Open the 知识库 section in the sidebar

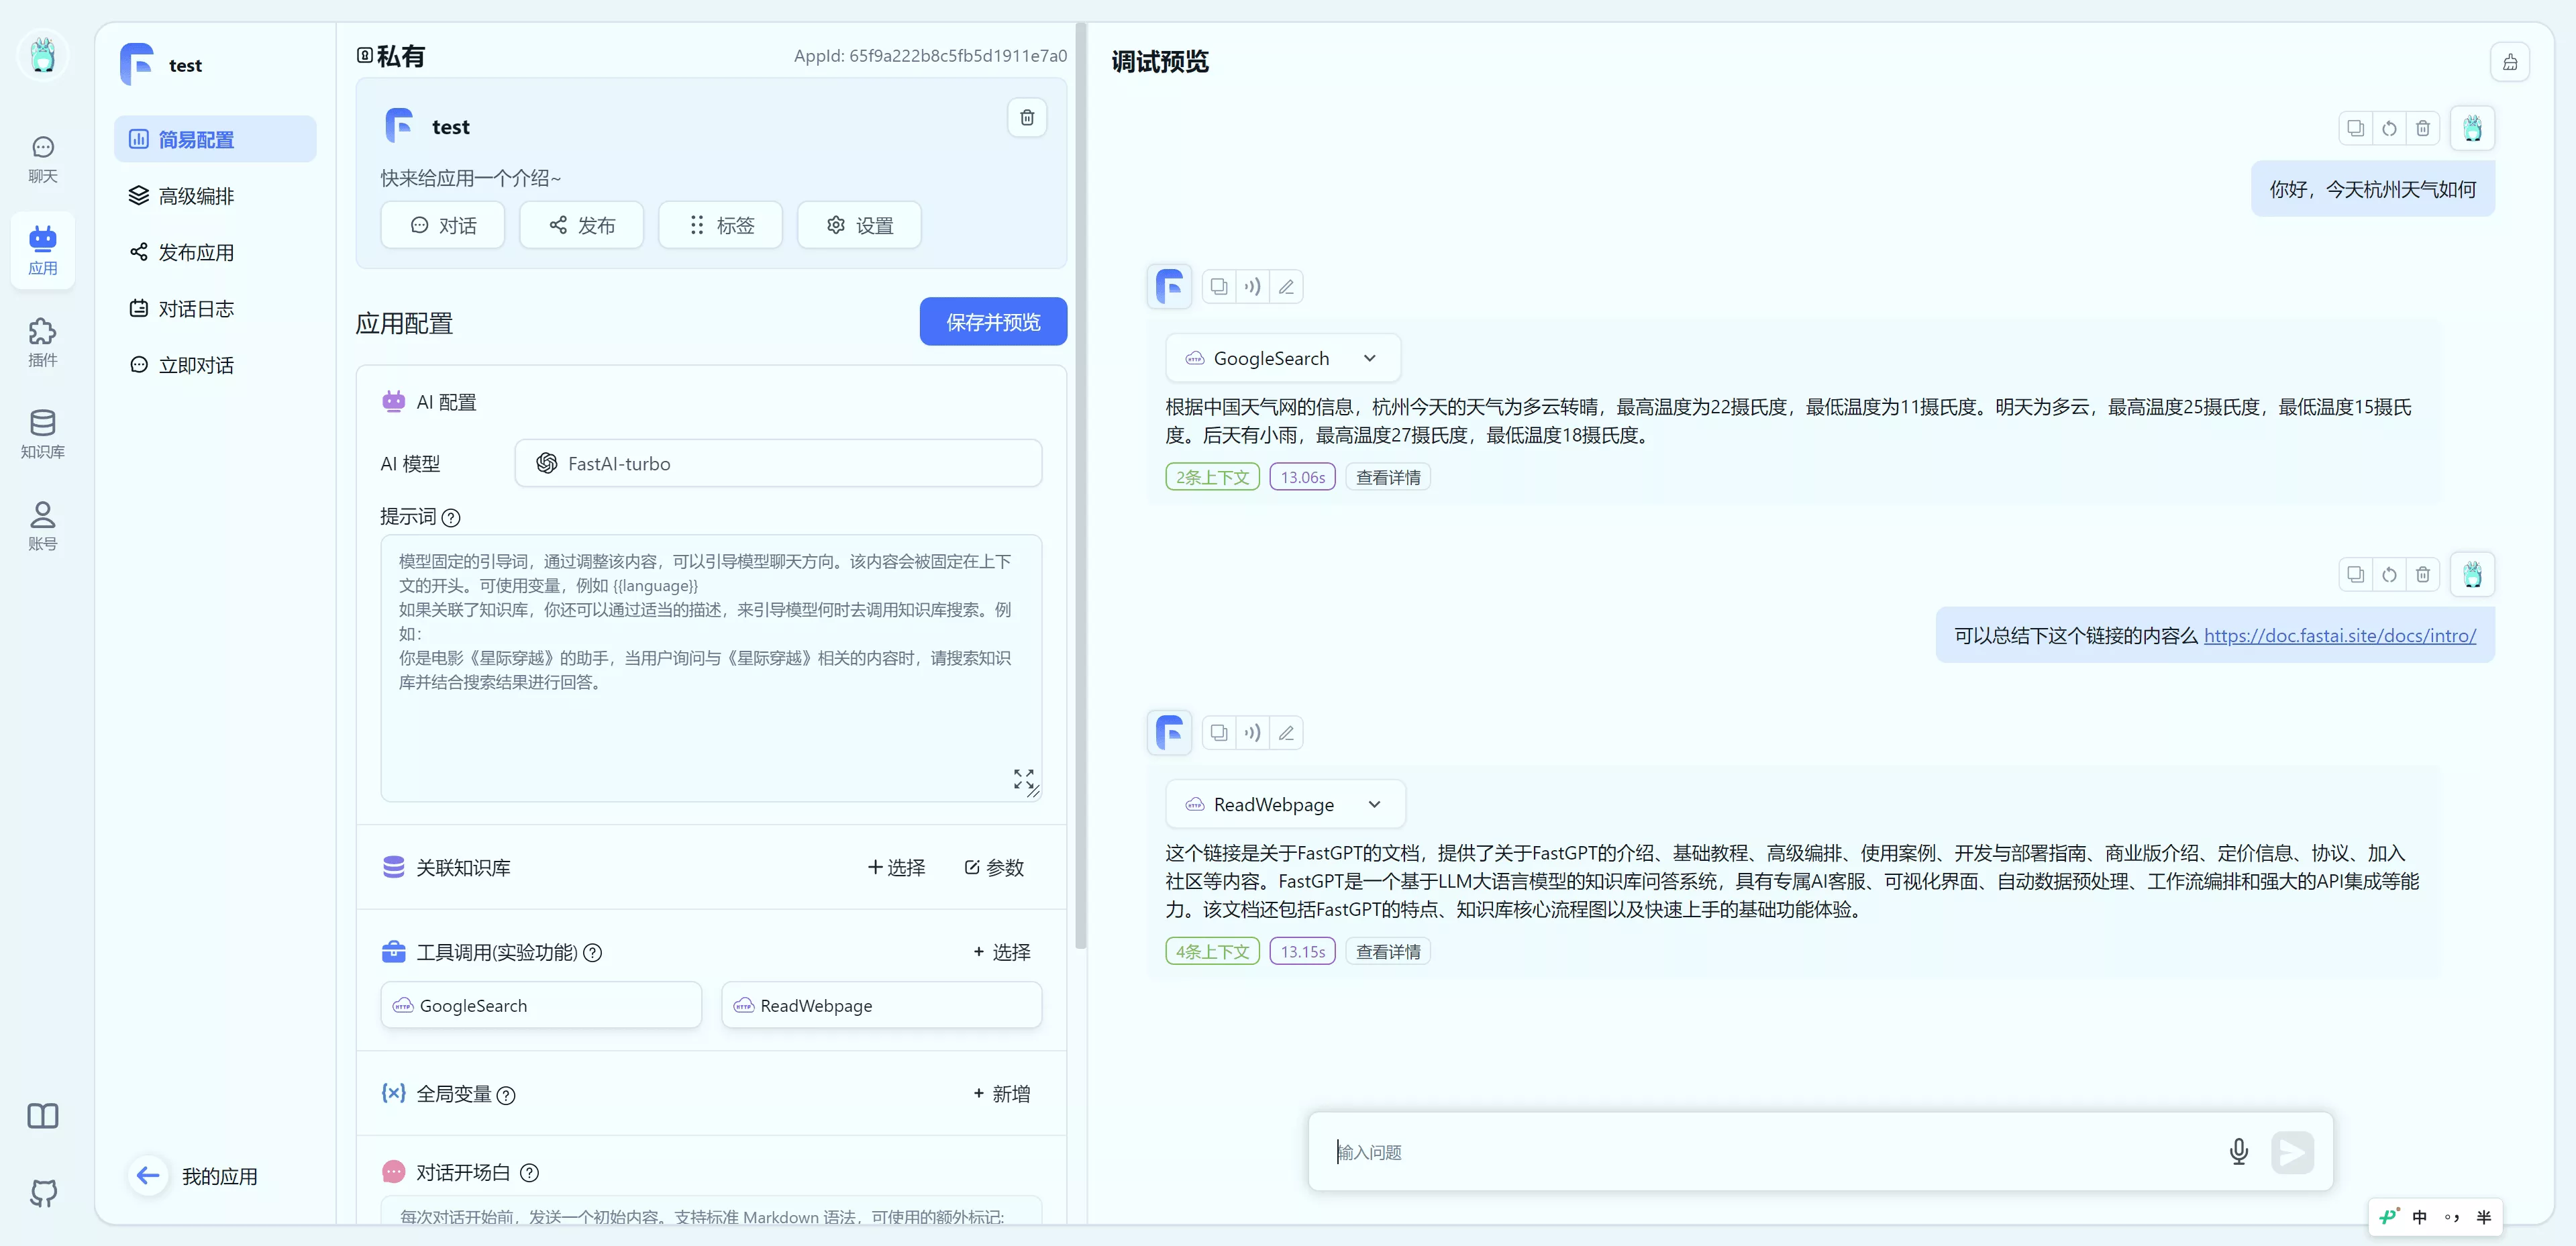(42, 434)
